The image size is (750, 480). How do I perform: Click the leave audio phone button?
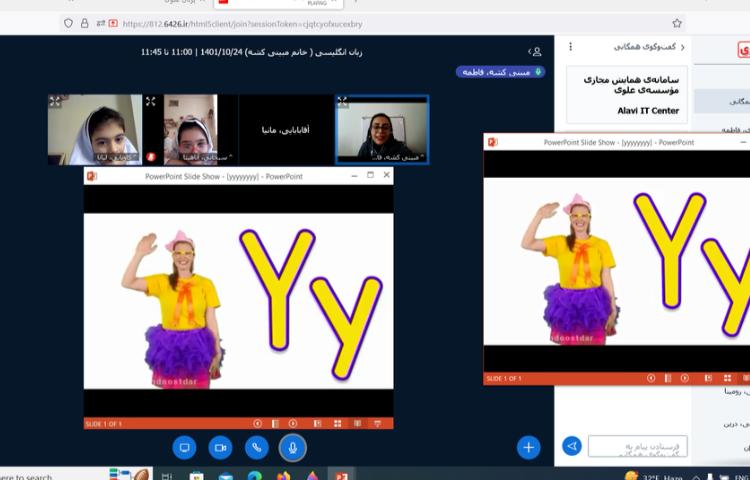[257, 448]
